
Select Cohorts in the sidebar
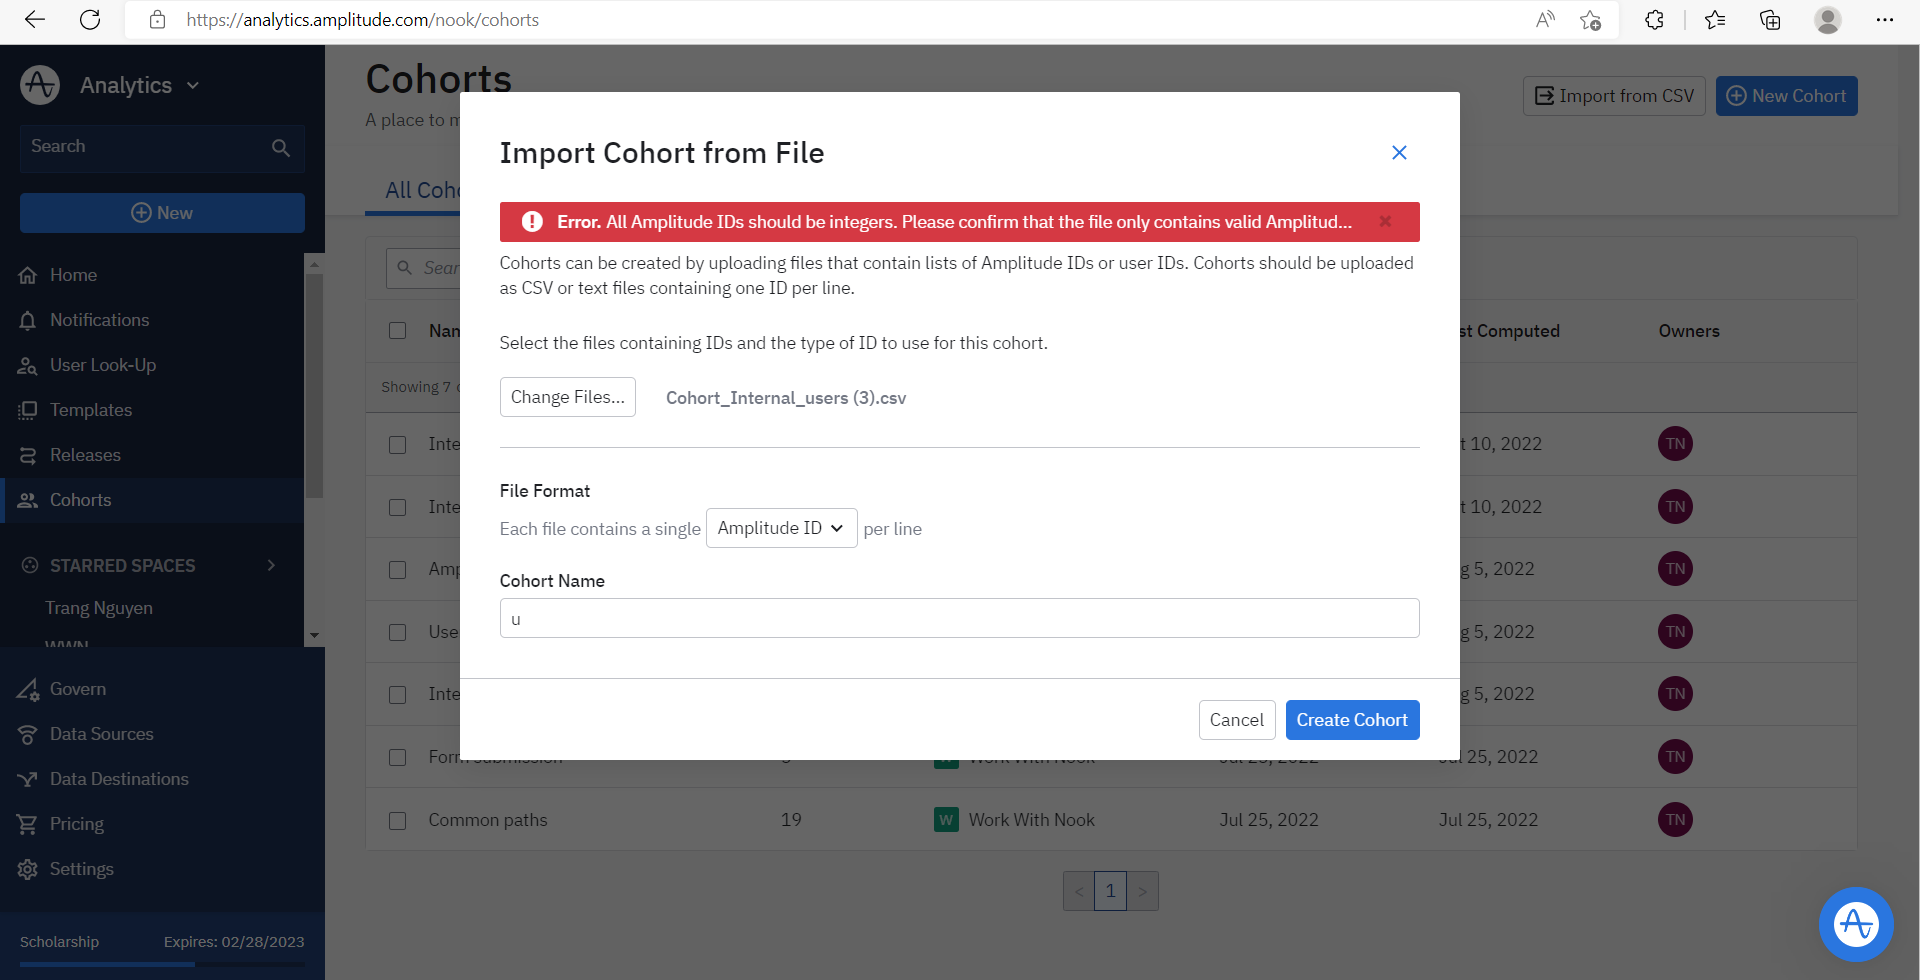click(x=80, y=500)
